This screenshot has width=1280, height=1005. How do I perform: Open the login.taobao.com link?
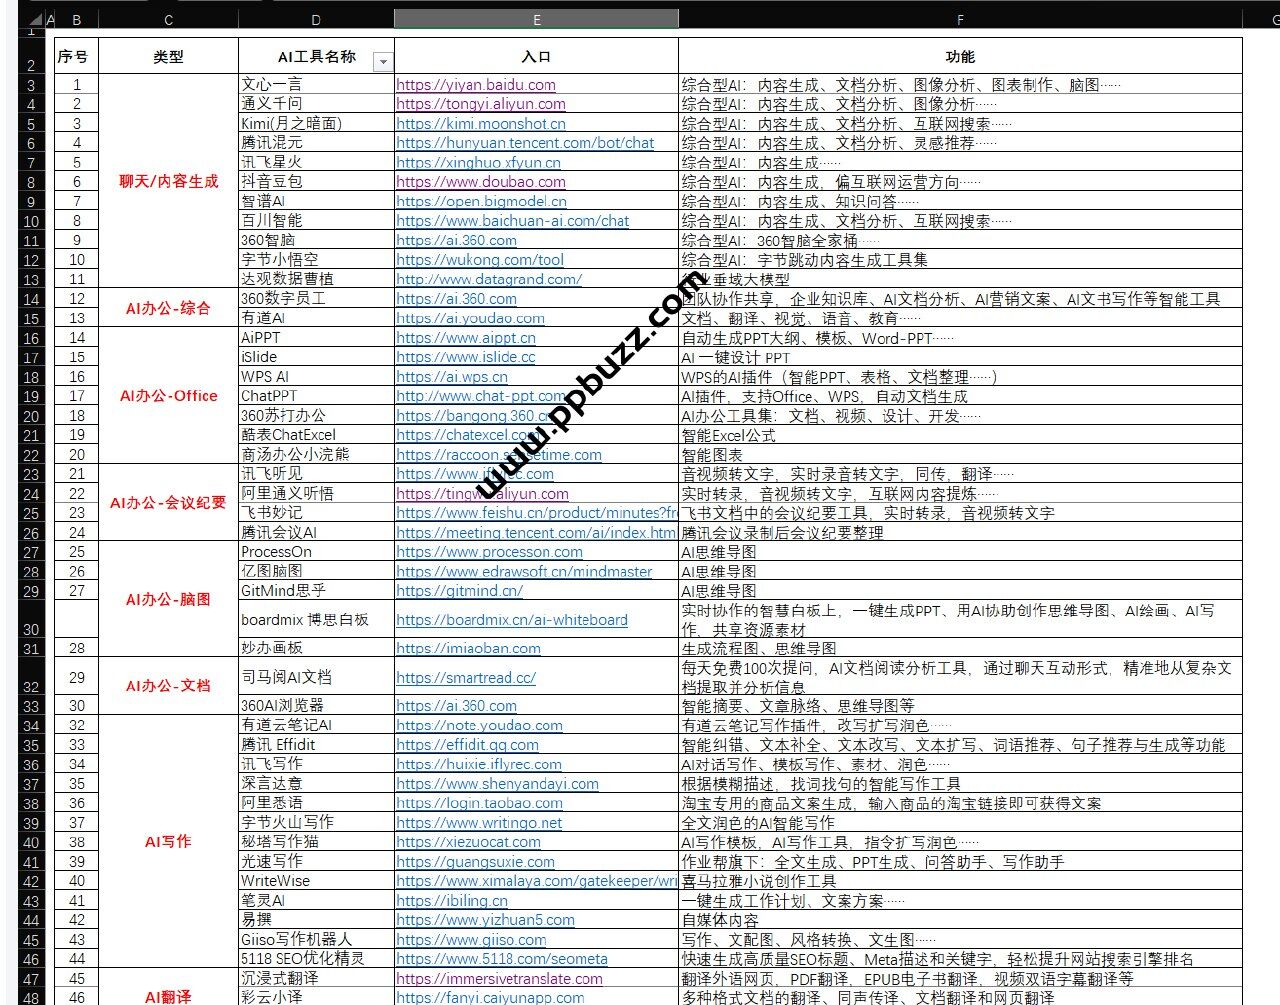click(x=480, y=803)
